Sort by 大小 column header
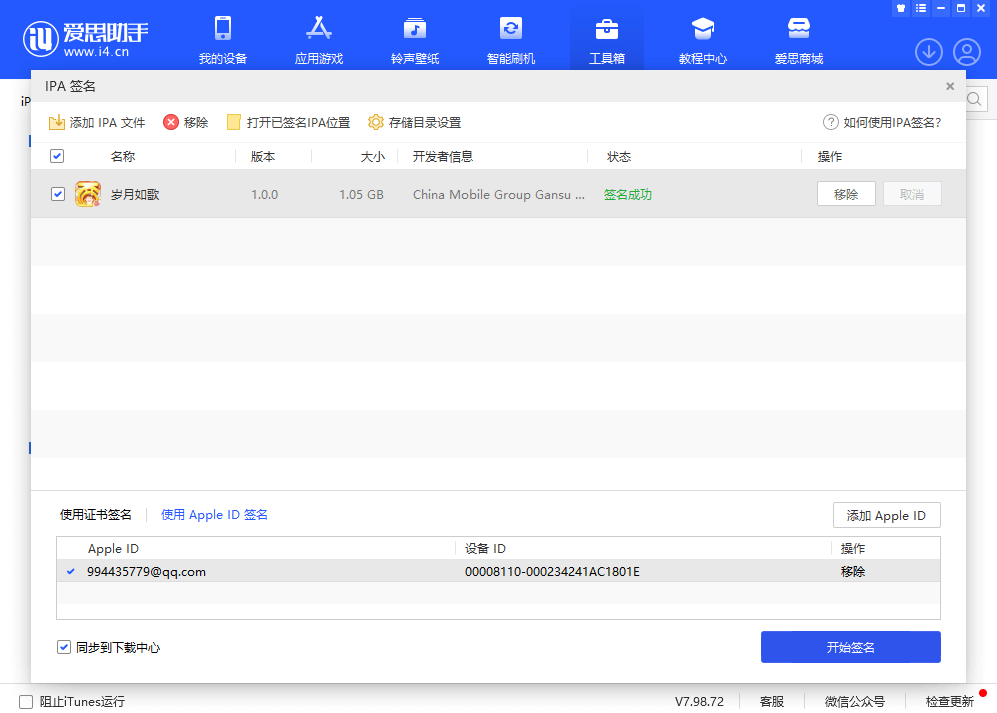Image resolution: width=997 pixels, height=713 pixels. 373,156
